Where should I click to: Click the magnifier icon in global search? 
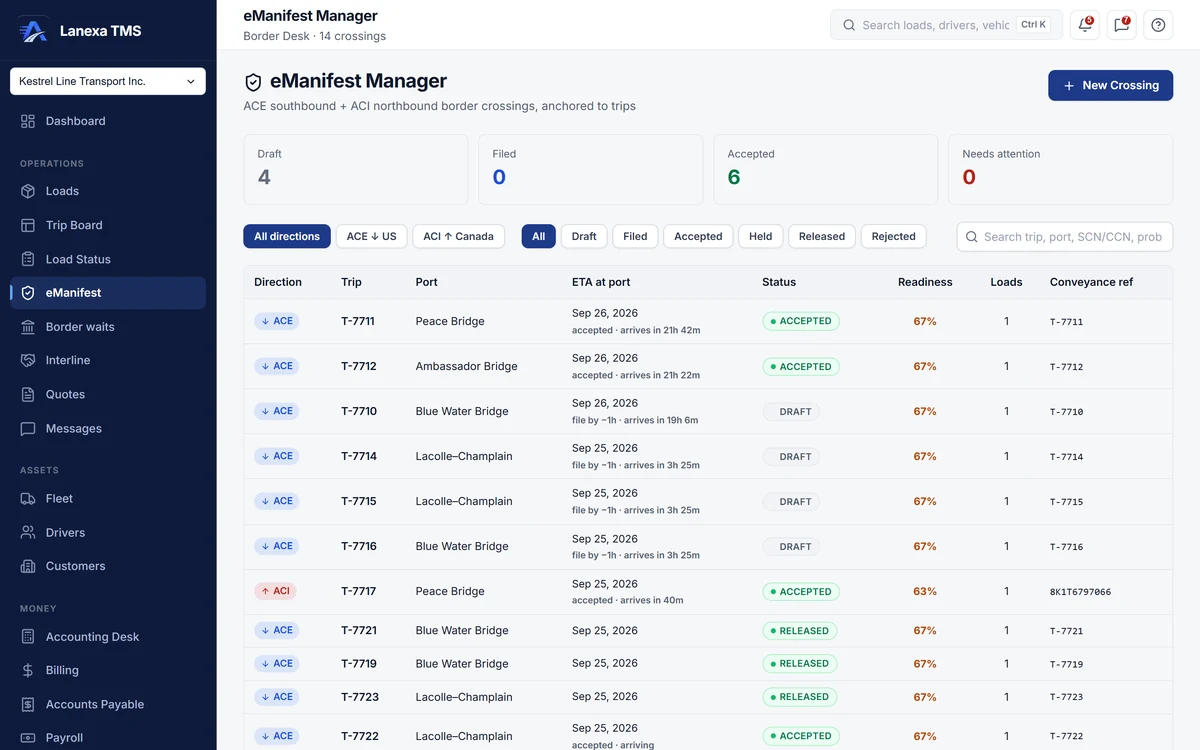849,25
